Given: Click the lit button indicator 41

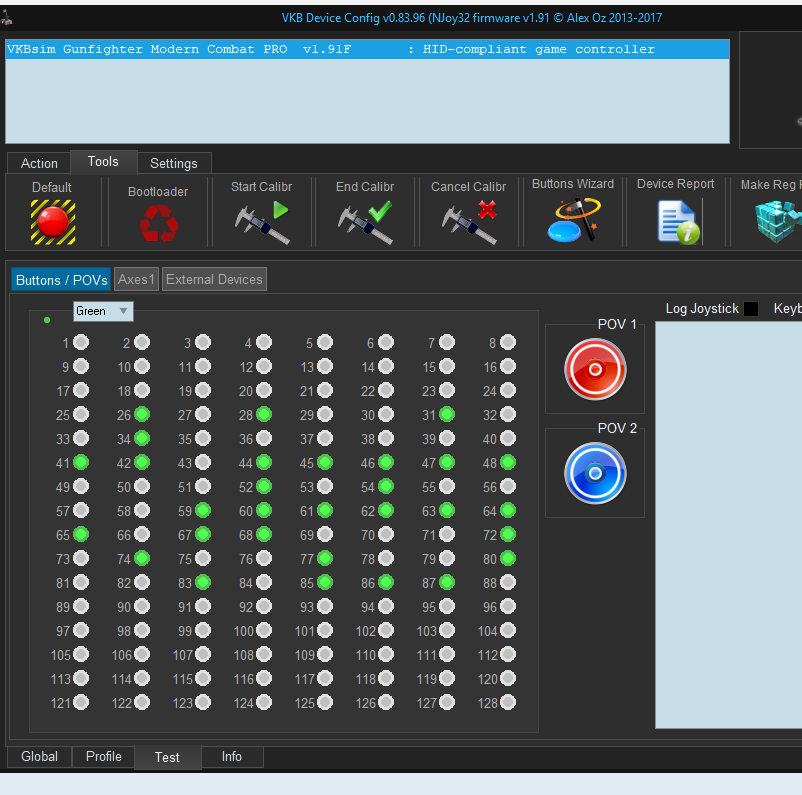Looking at the screenshot, I should (81, 462).
